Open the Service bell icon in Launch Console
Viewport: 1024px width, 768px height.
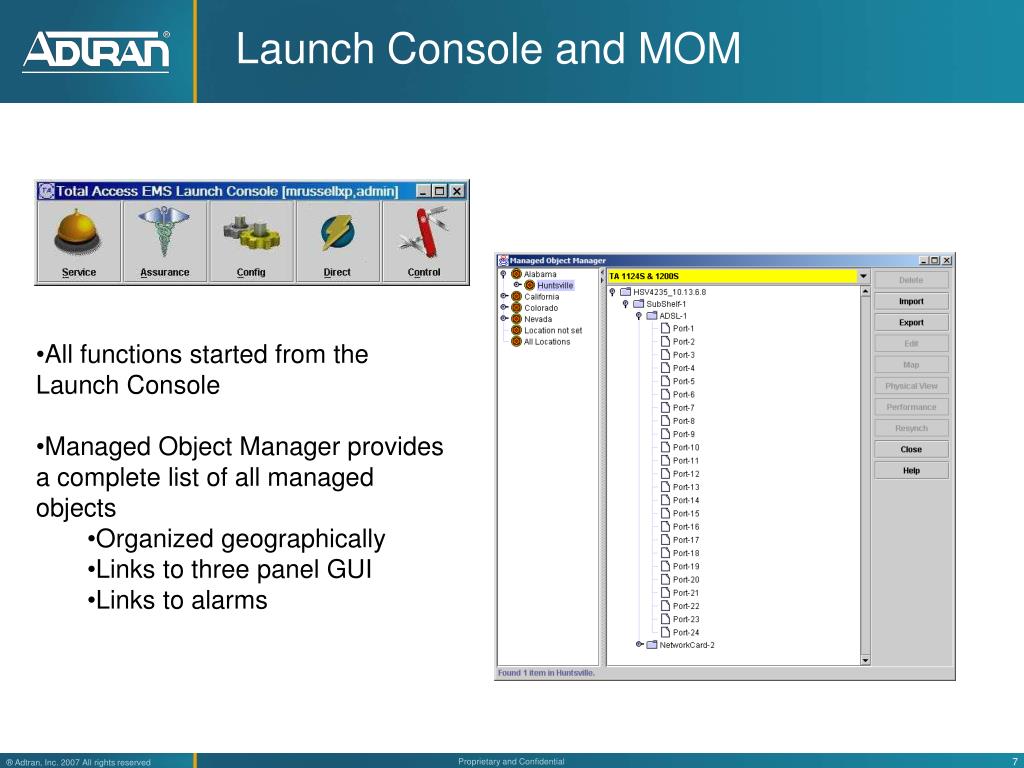tap(78, 242)
